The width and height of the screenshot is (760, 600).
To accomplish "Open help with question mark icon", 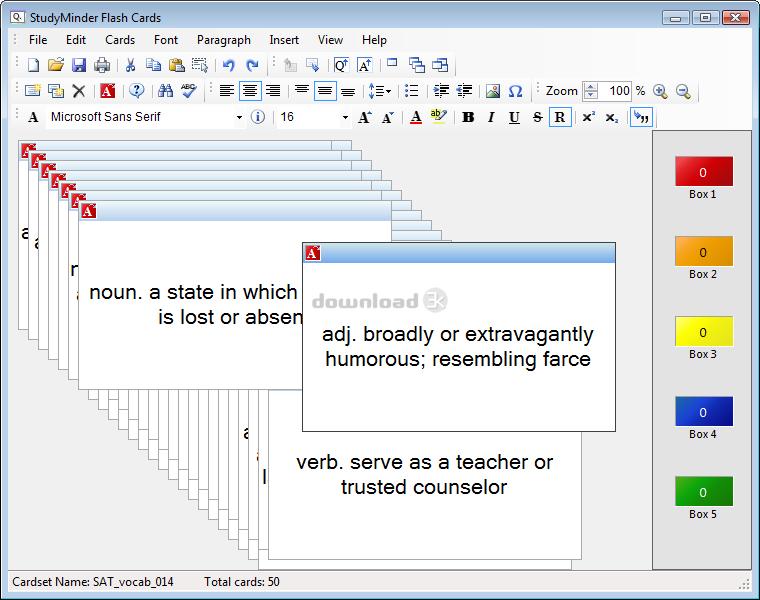I will point(137,91).
